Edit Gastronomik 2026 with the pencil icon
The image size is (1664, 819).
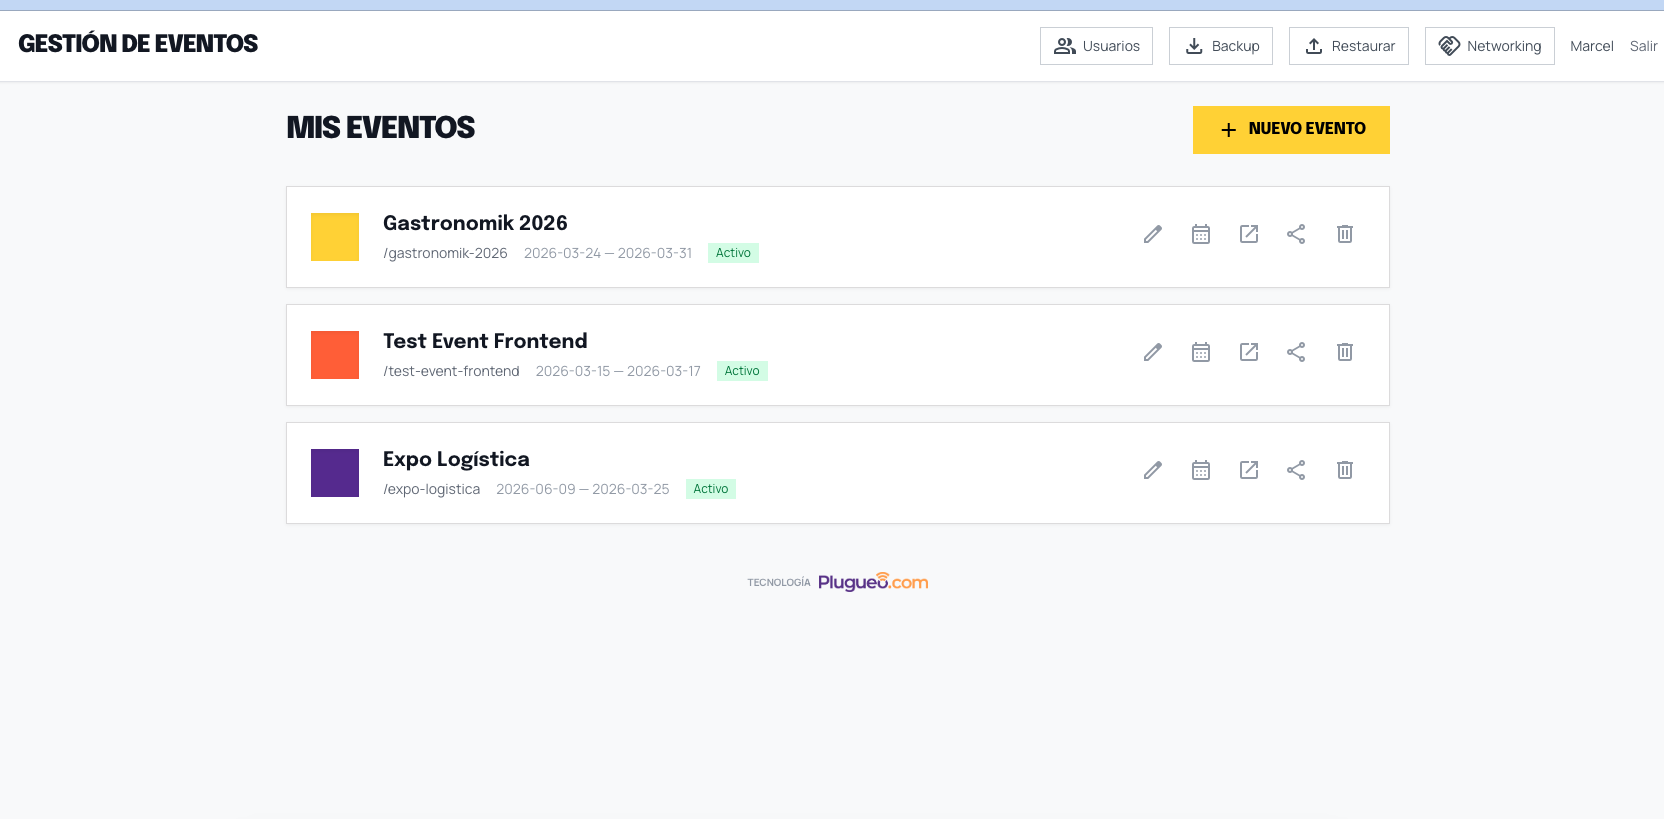point(1153,234)
